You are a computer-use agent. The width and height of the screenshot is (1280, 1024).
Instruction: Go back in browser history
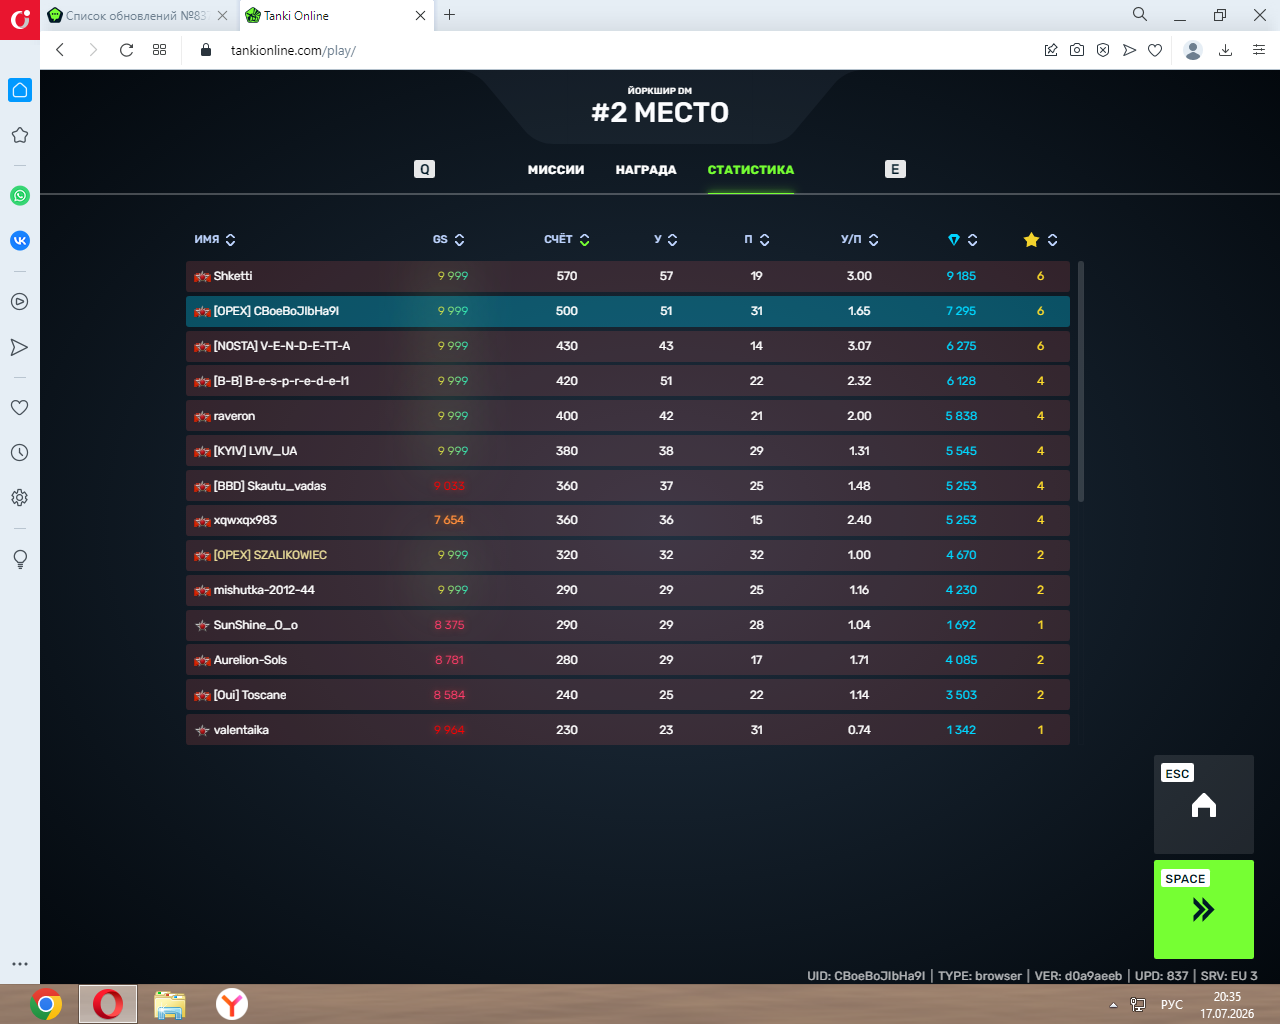pyautogui.click(x=60, y=50)
